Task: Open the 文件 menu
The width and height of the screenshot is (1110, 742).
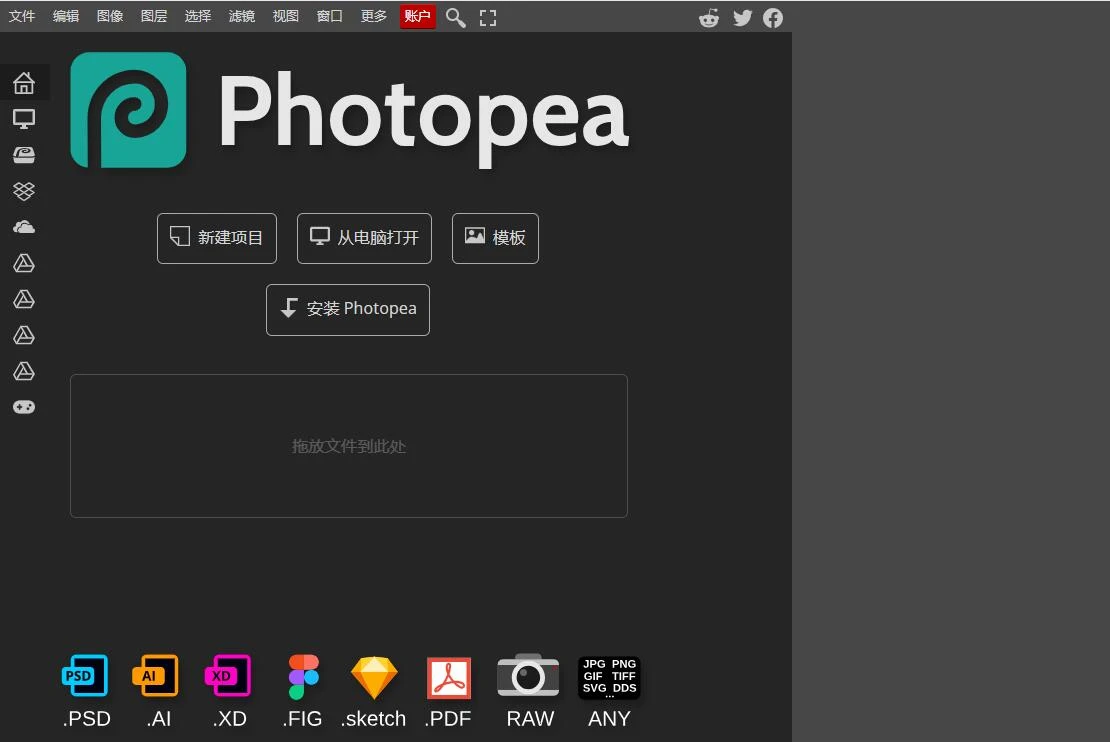Action: point(22,16)
